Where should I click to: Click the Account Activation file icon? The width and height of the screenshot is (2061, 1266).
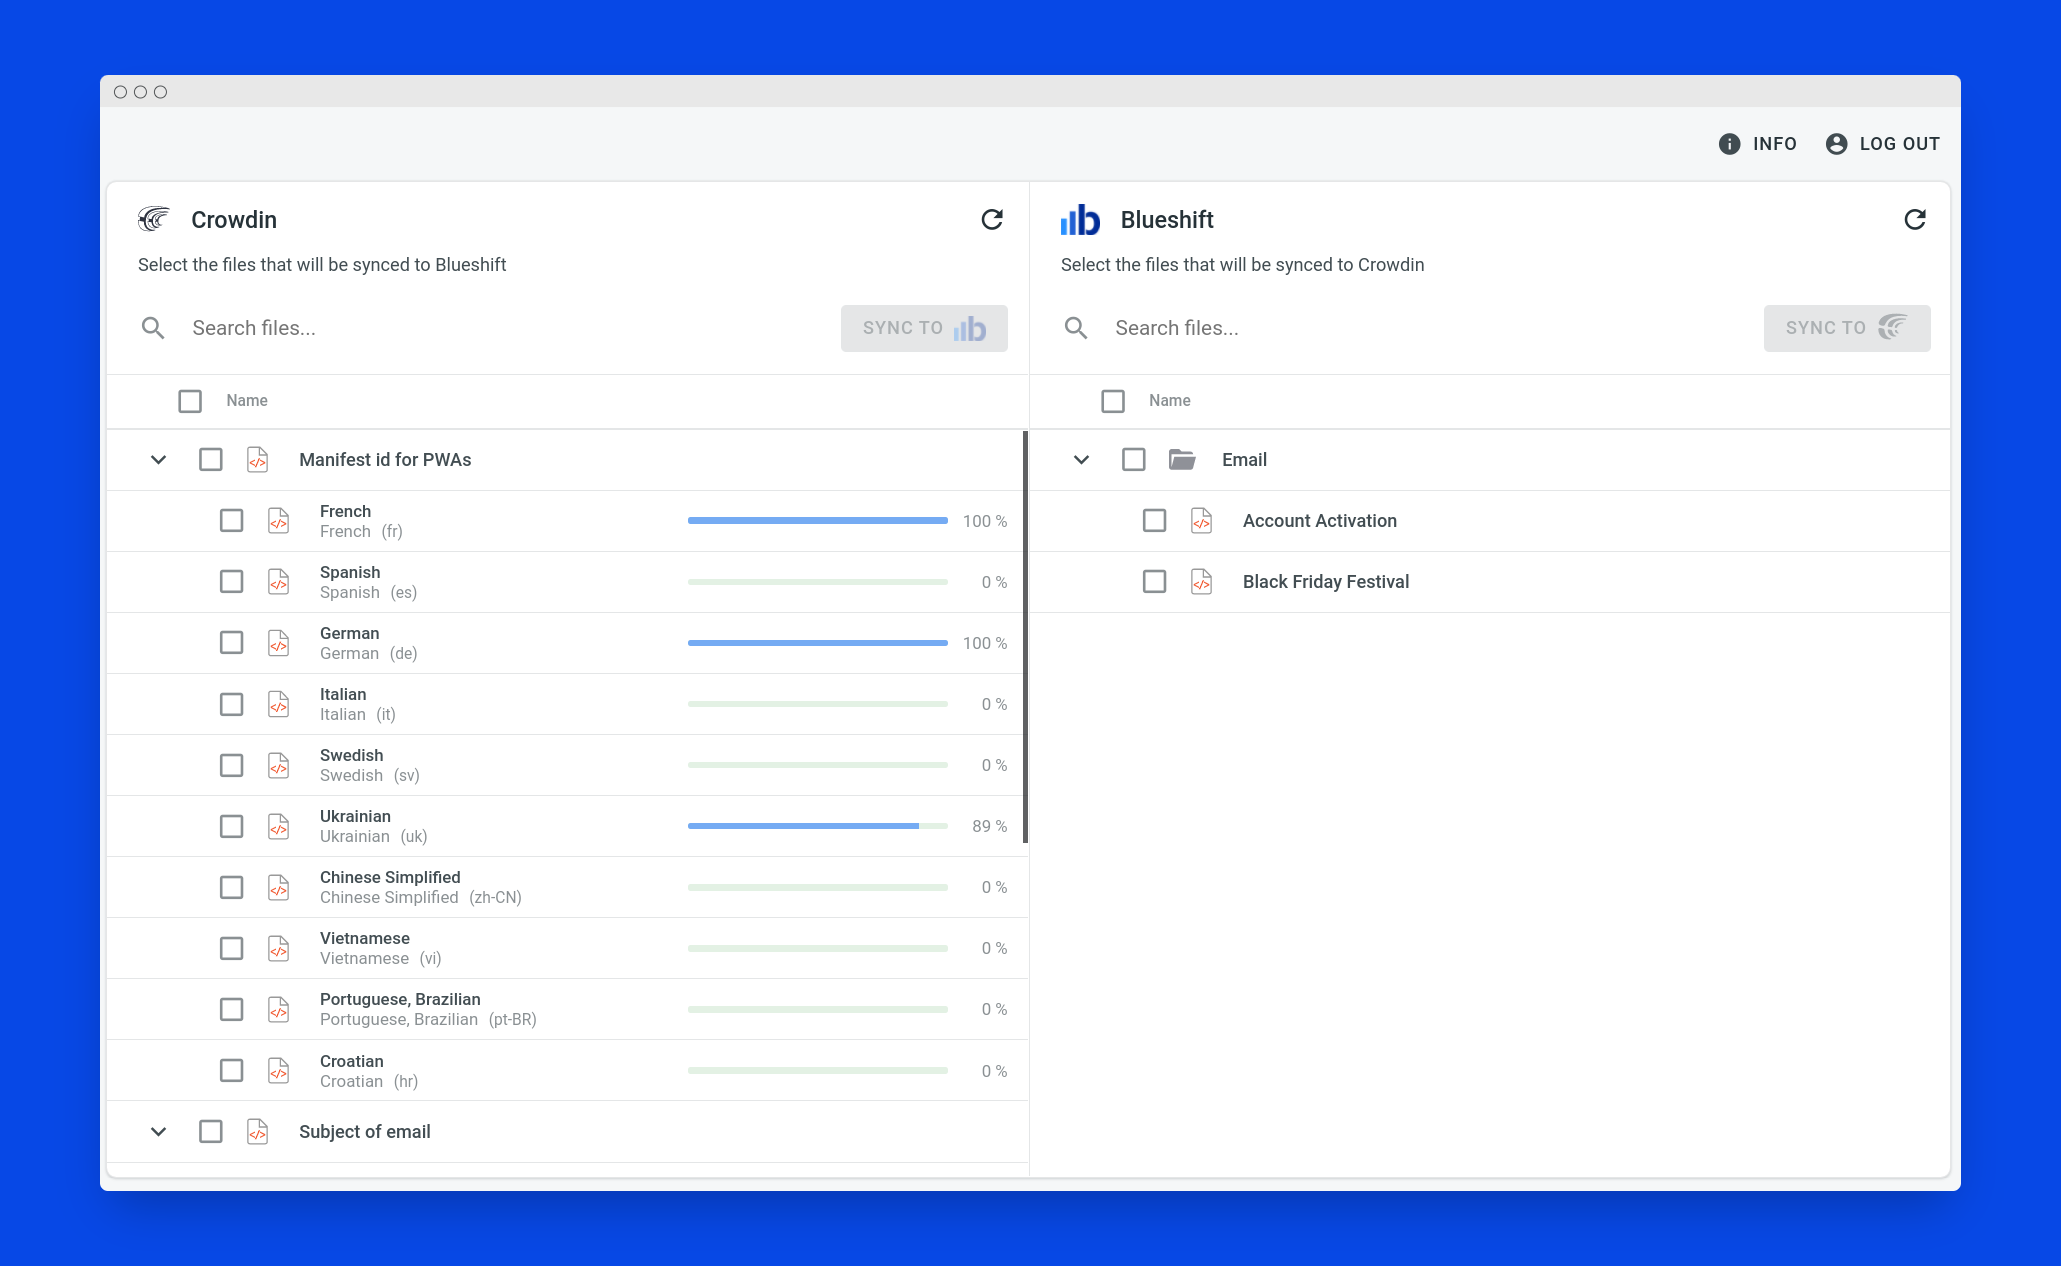[1201, 521]
